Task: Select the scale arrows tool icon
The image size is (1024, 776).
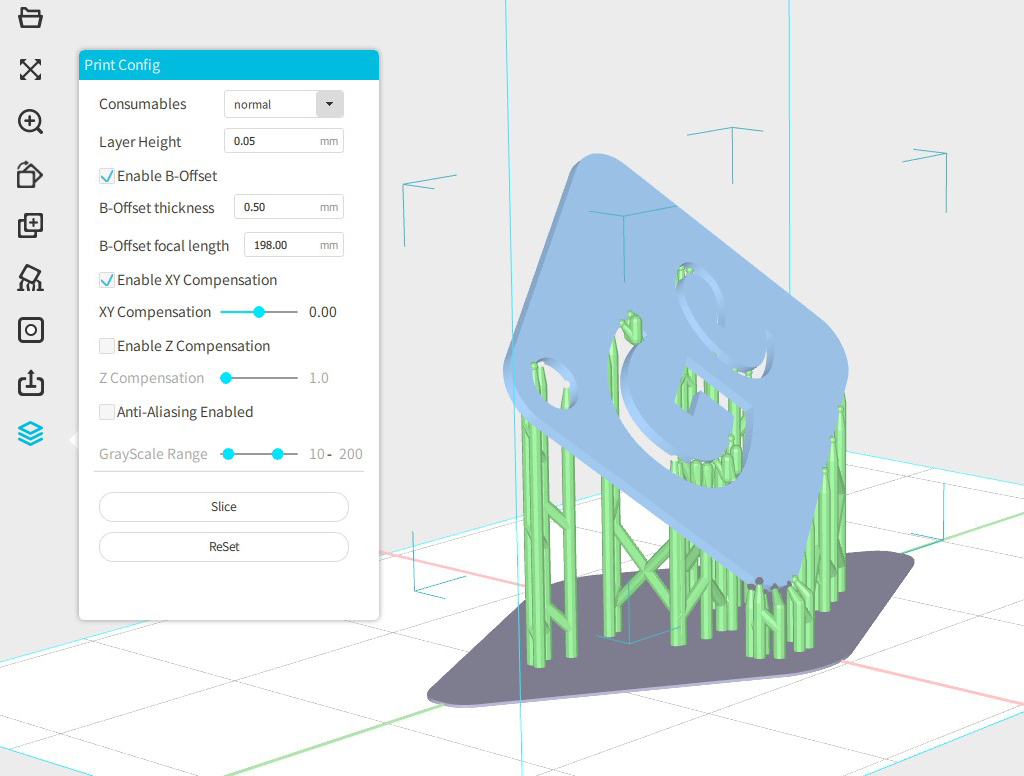Action: [x=30, y=69]
